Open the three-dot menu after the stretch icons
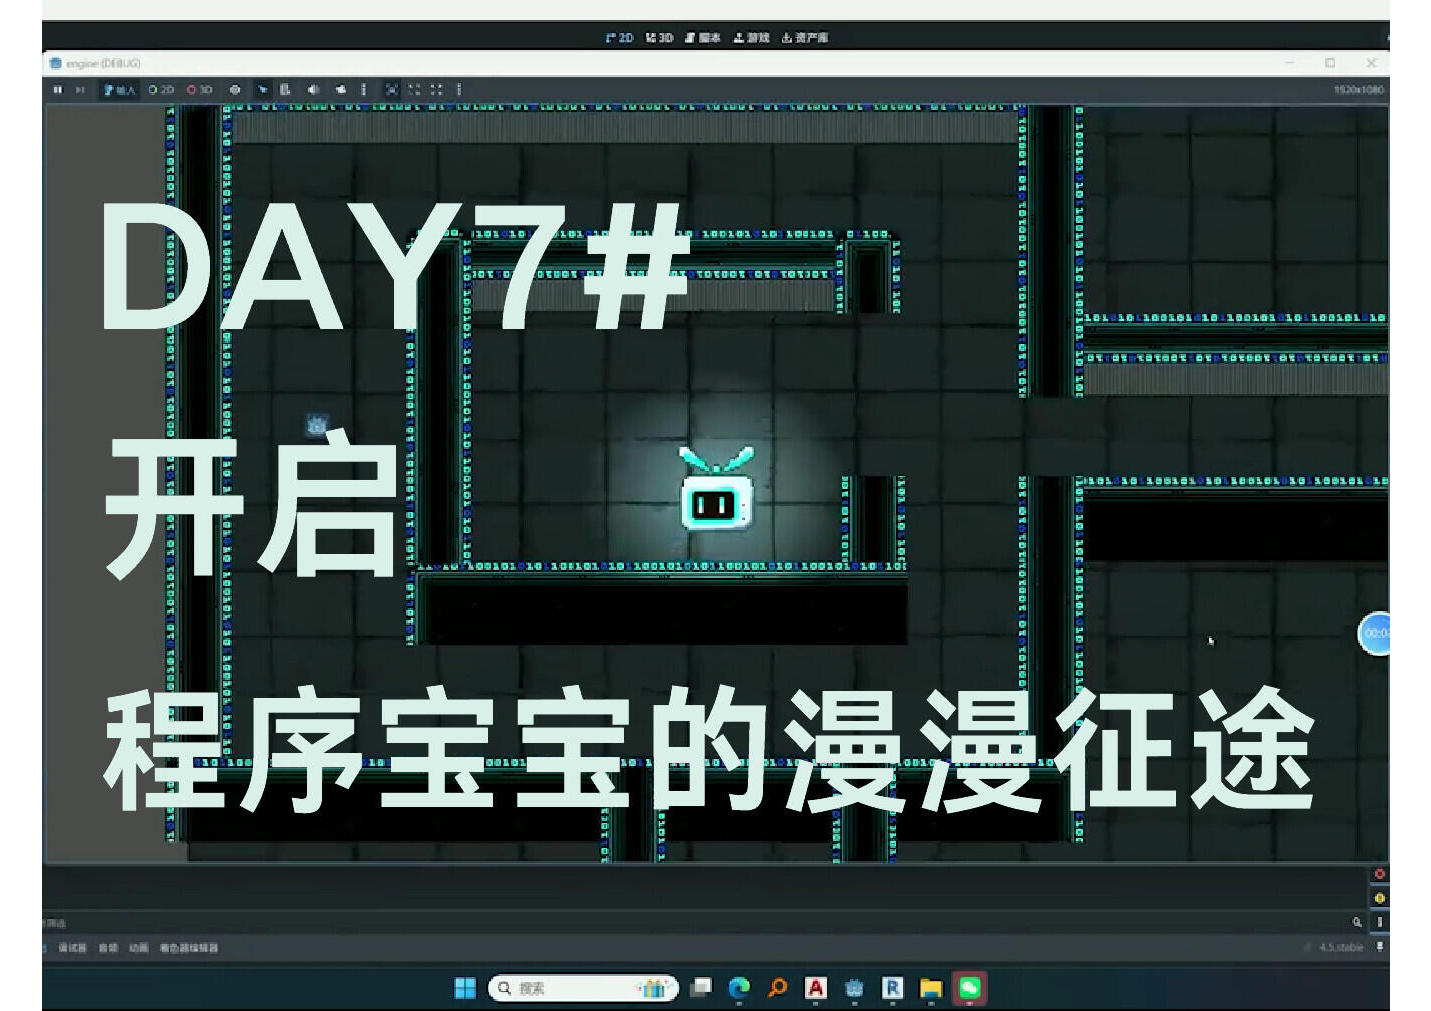The width and height of the screenshot is (1431, 1011). (x=459, y=90)
